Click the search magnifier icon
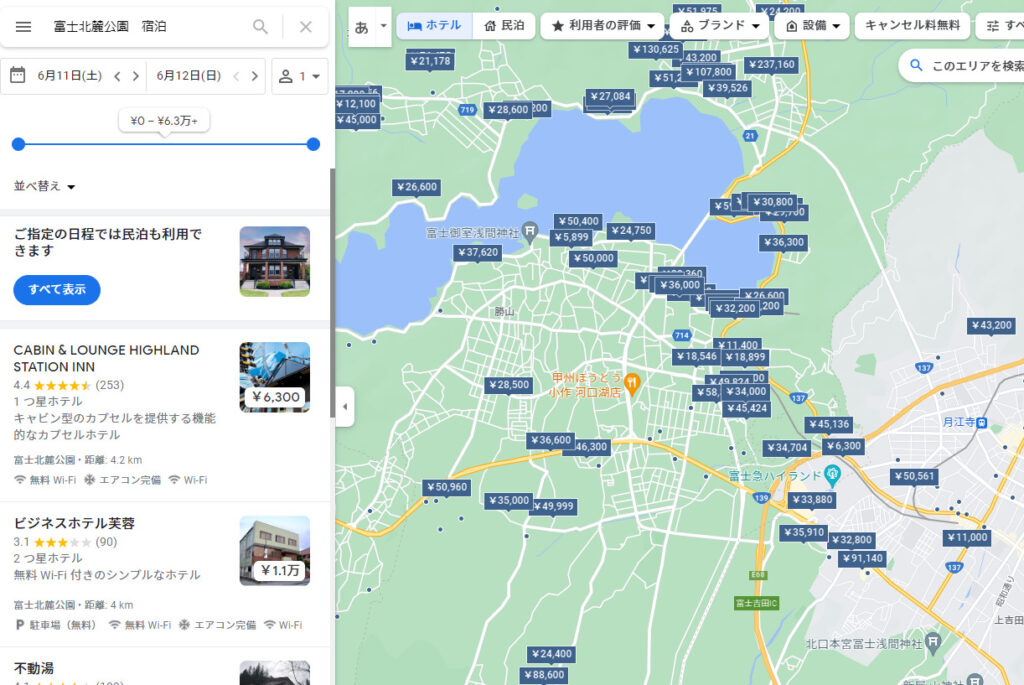The image size is (1024, 685). tap(260, 27)
